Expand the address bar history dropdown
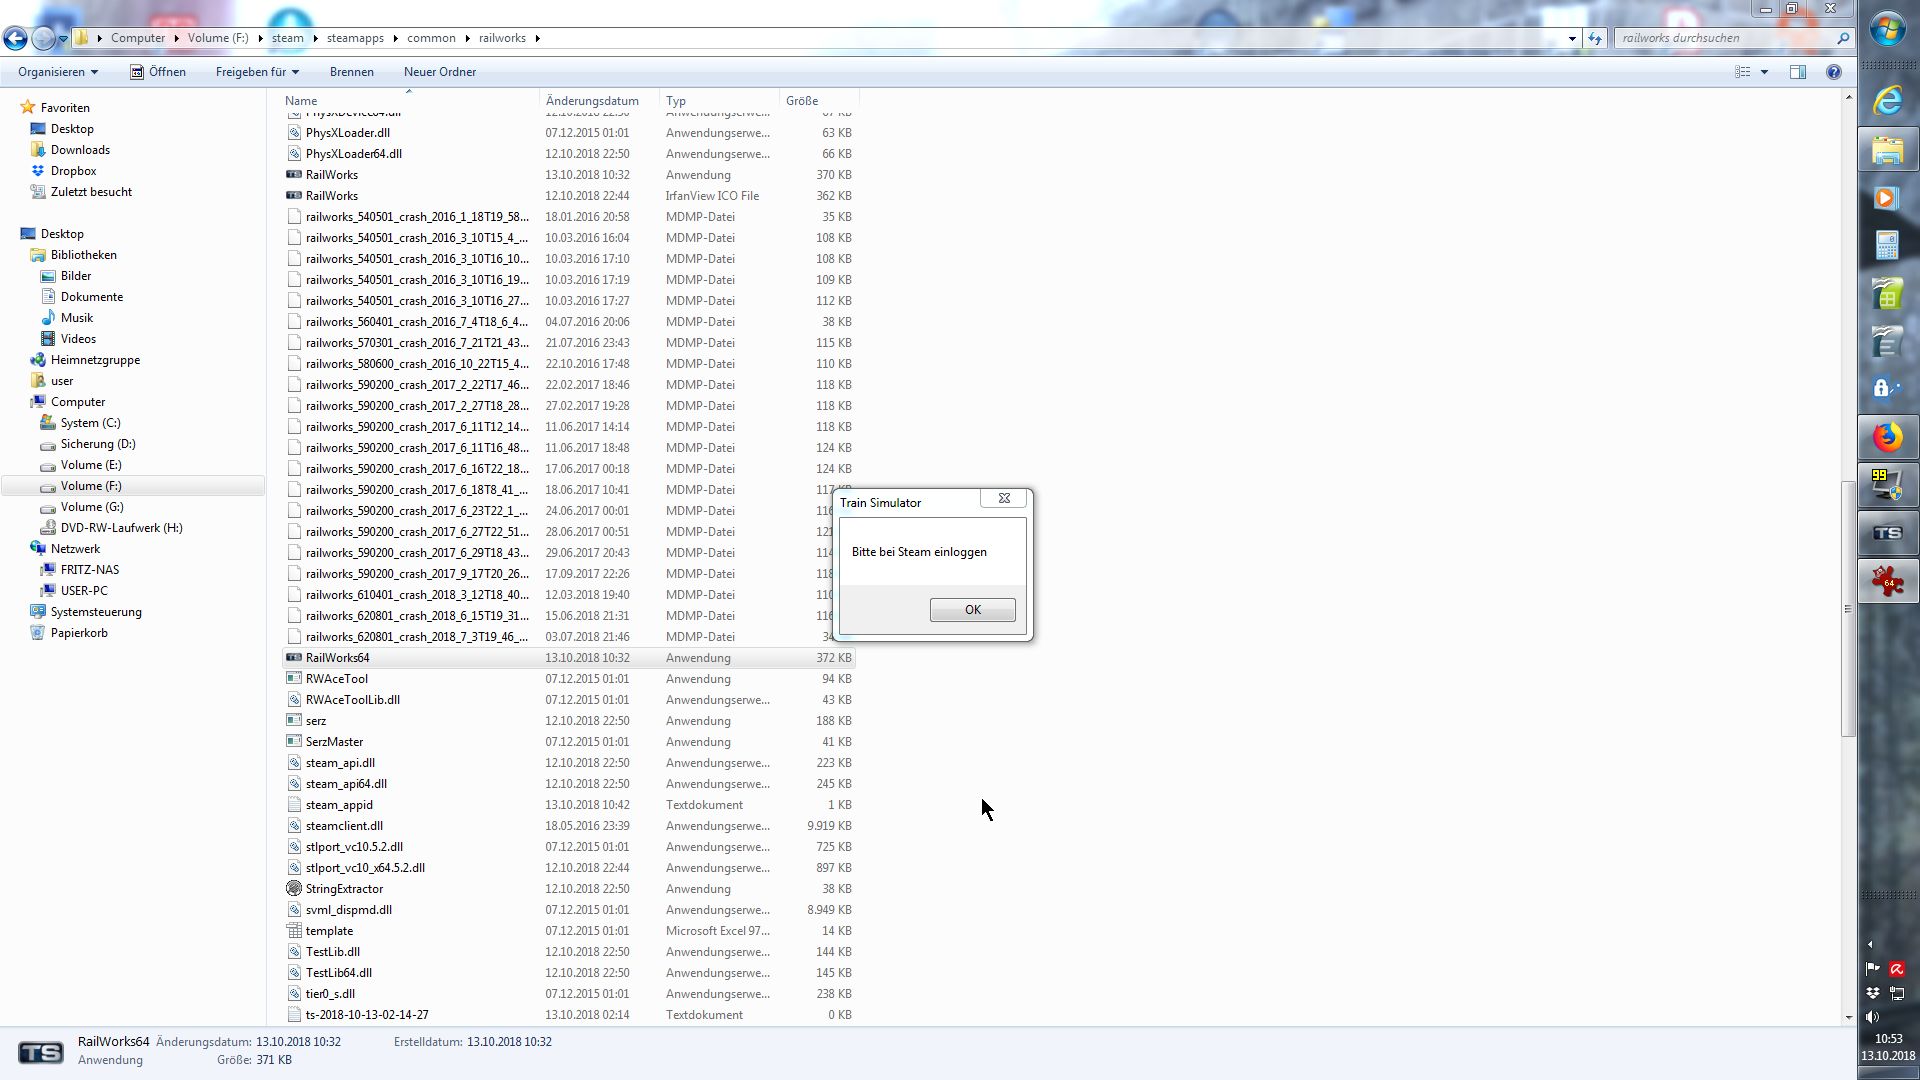Image resolution: width=1920 pixels, height=1080 pixels. pos(1572,39)
